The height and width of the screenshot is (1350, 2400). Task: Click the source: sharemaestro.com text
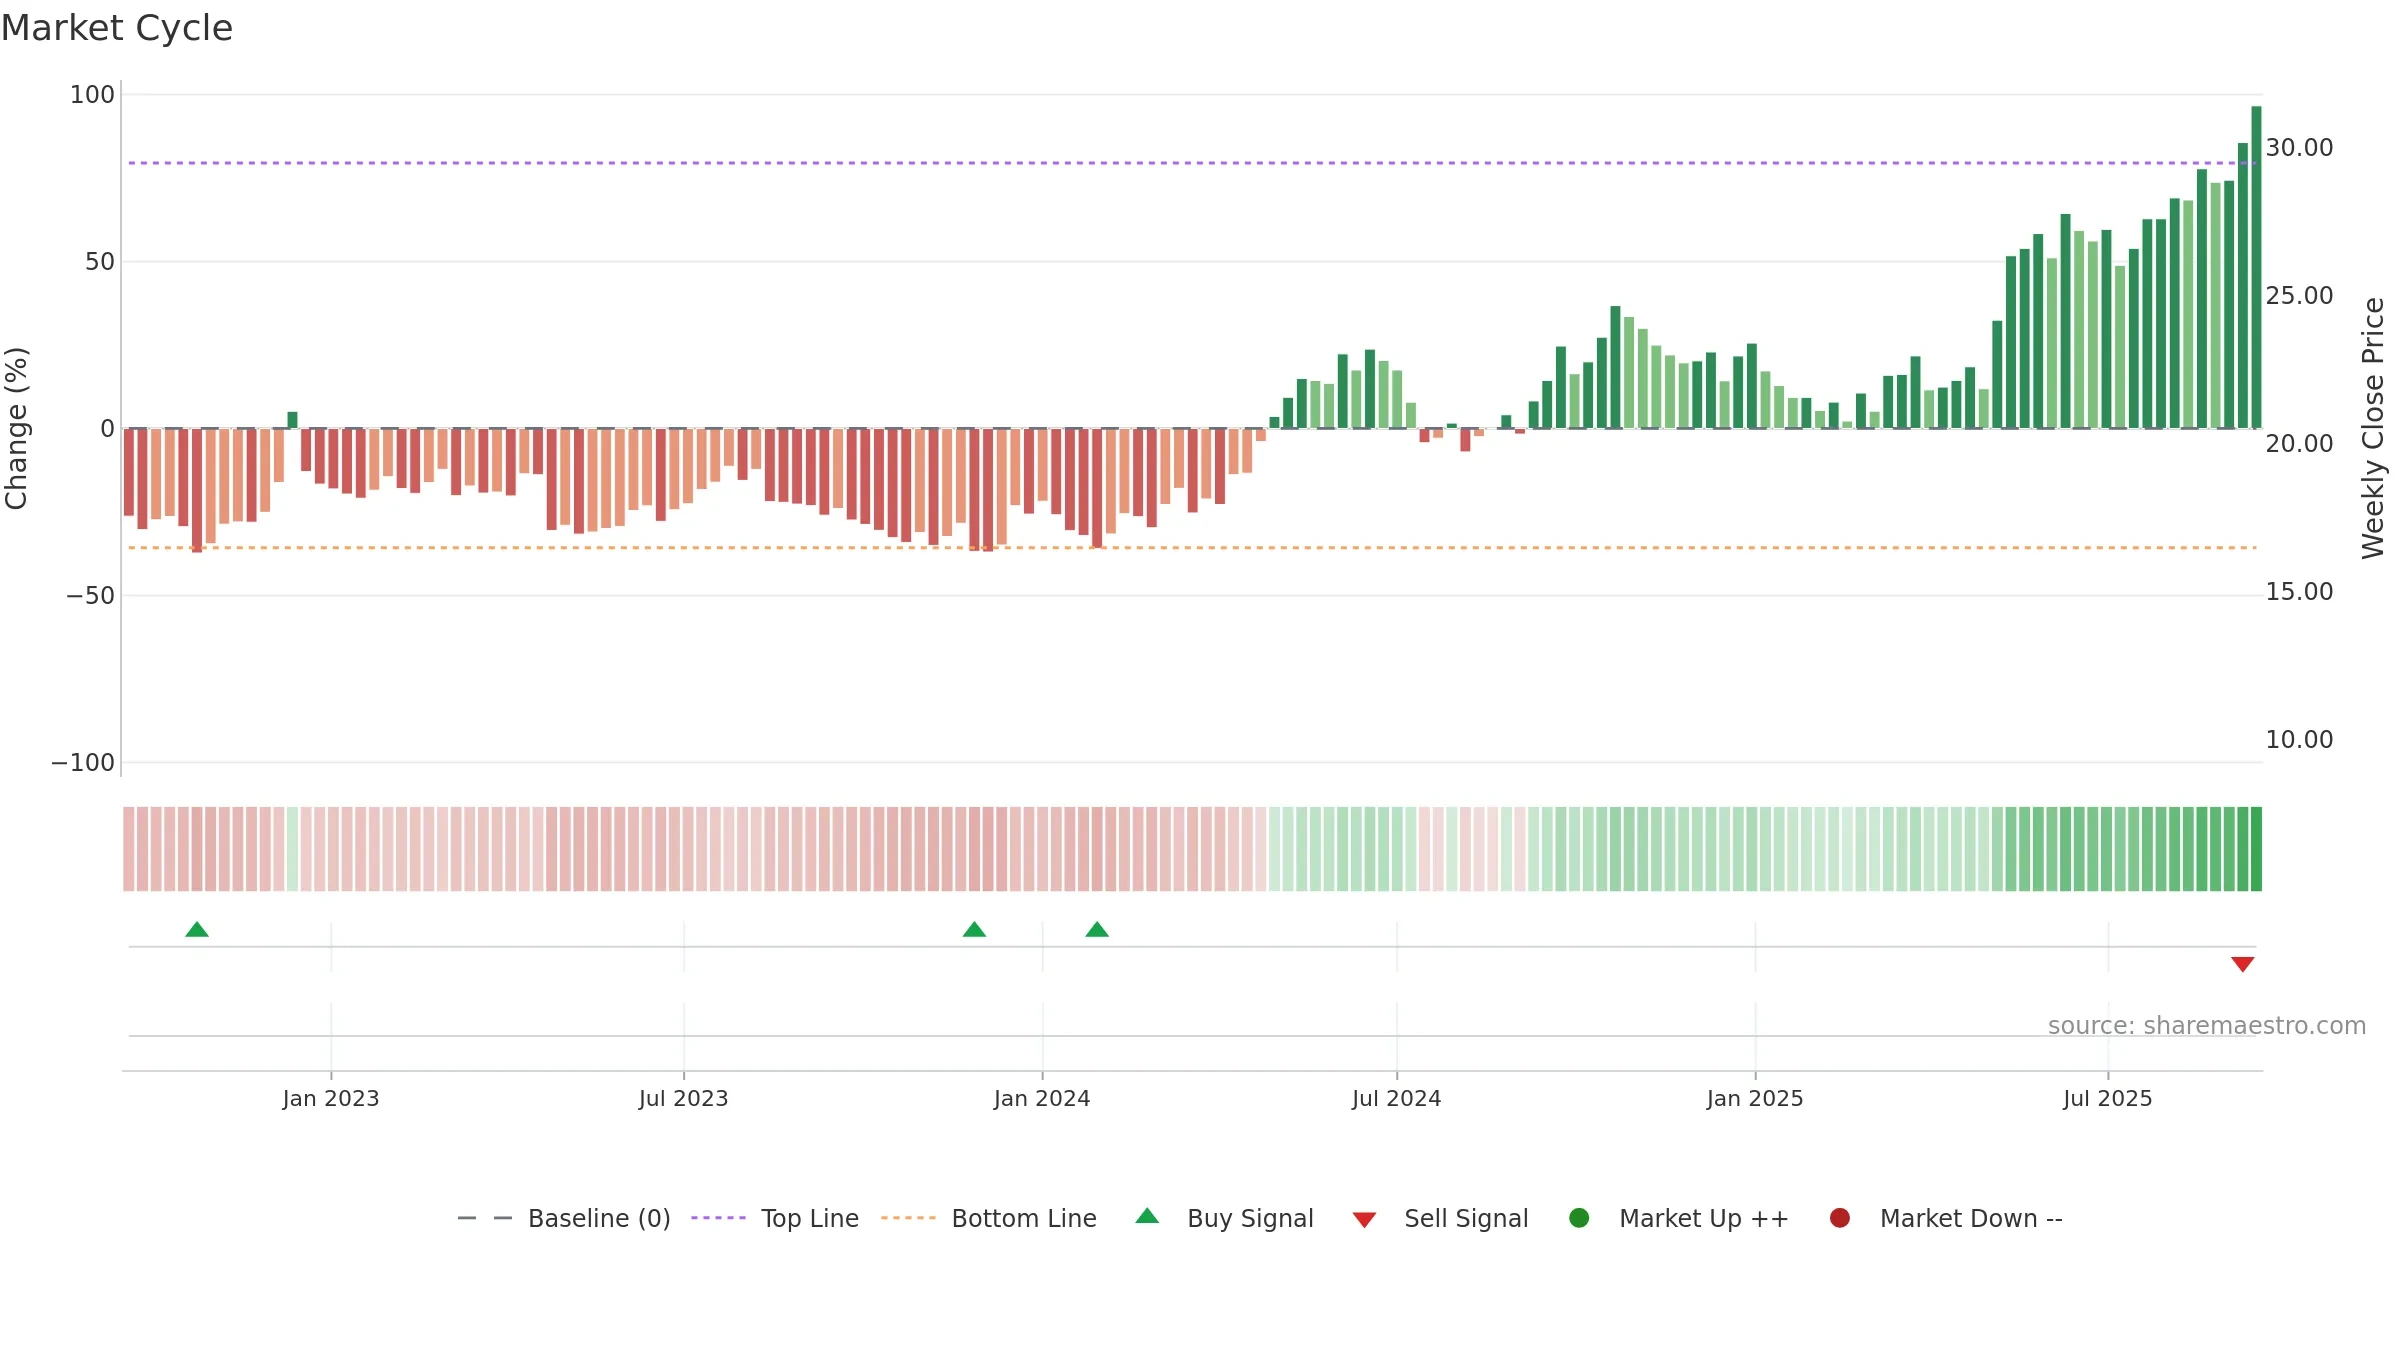tap(2207, 1026)
